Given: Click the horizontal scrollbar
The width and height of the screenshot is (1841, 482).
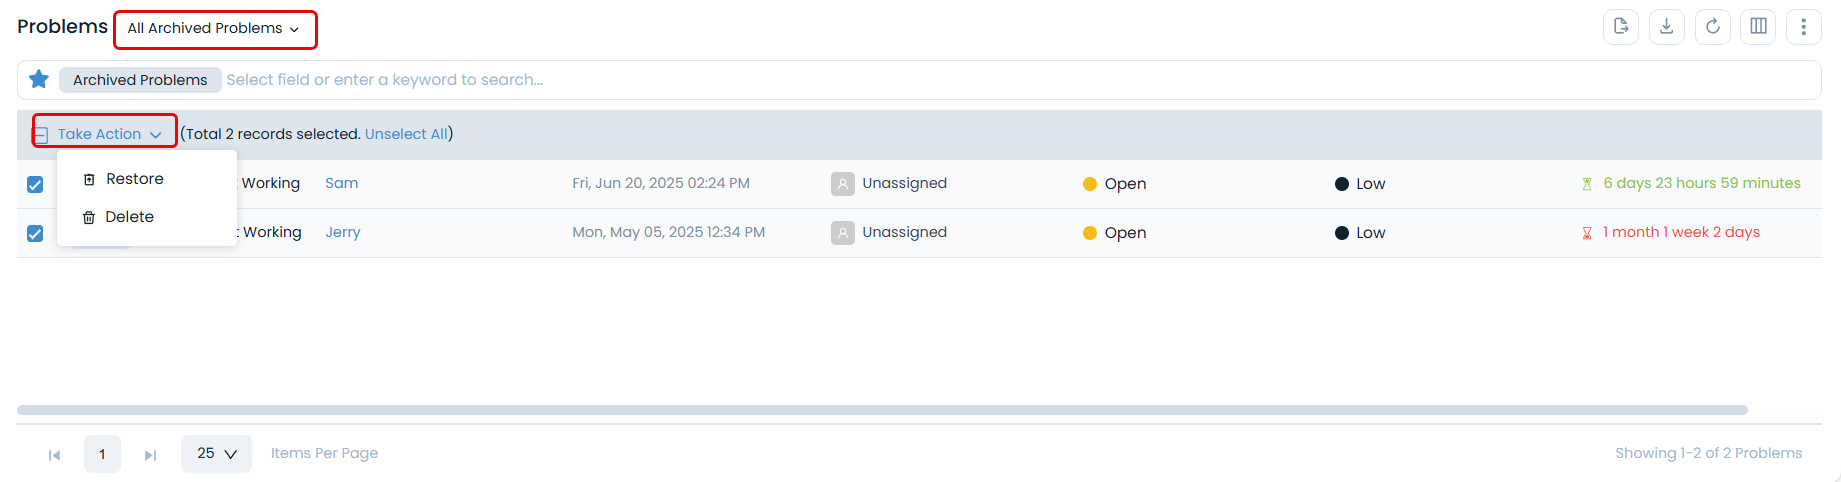Looking at the screenshot, I should 881,410.
